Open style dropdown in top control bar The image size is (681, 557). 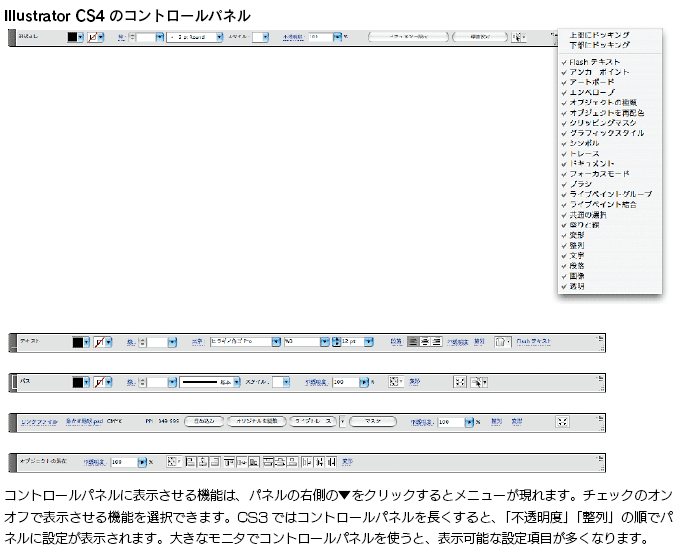[265, 37]
